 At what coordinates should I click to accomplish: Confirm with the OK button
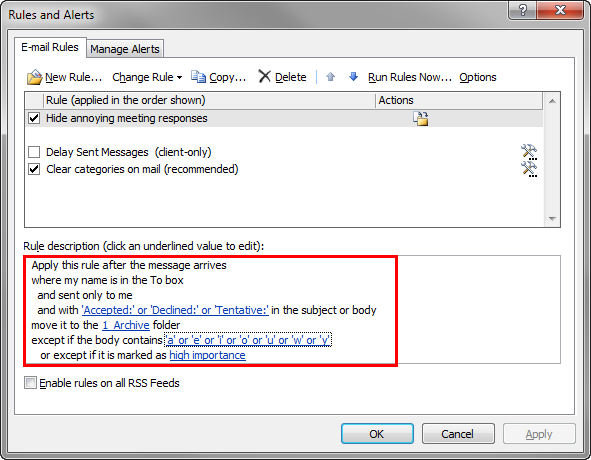(377, 434)
